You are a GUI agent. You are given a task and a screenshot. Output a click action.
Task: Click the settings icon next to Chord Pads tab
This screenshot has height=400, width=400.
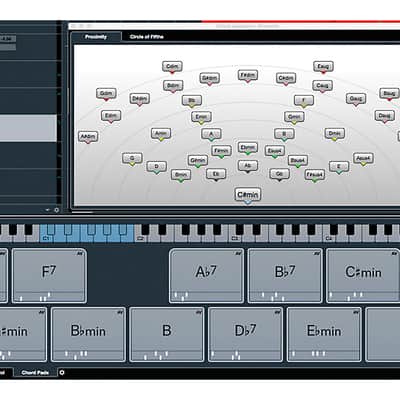point(62,372)
